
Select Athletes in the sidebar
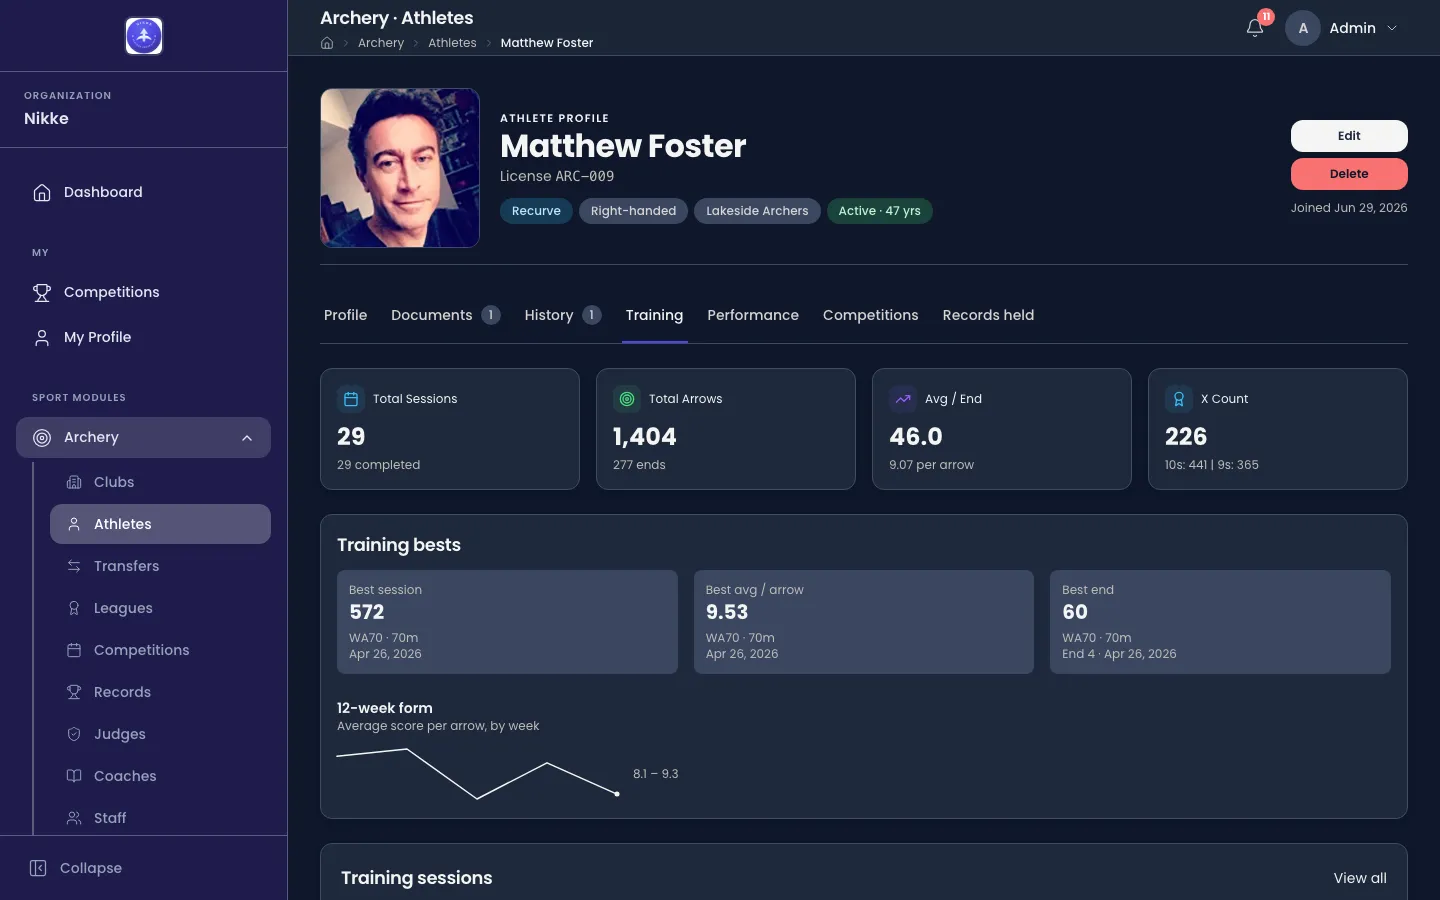click(160, 524)
